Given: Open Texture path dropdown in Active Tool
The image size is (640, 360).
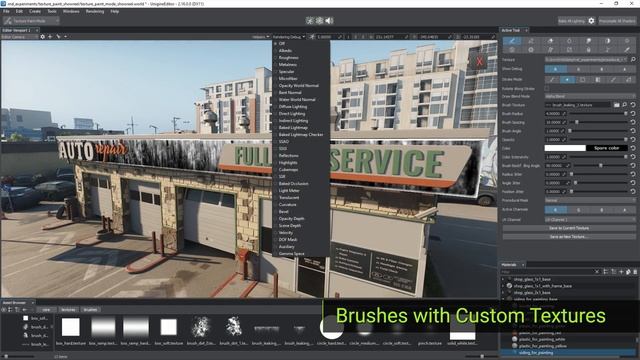Looking at the screenshot, I should click(586, 60).
